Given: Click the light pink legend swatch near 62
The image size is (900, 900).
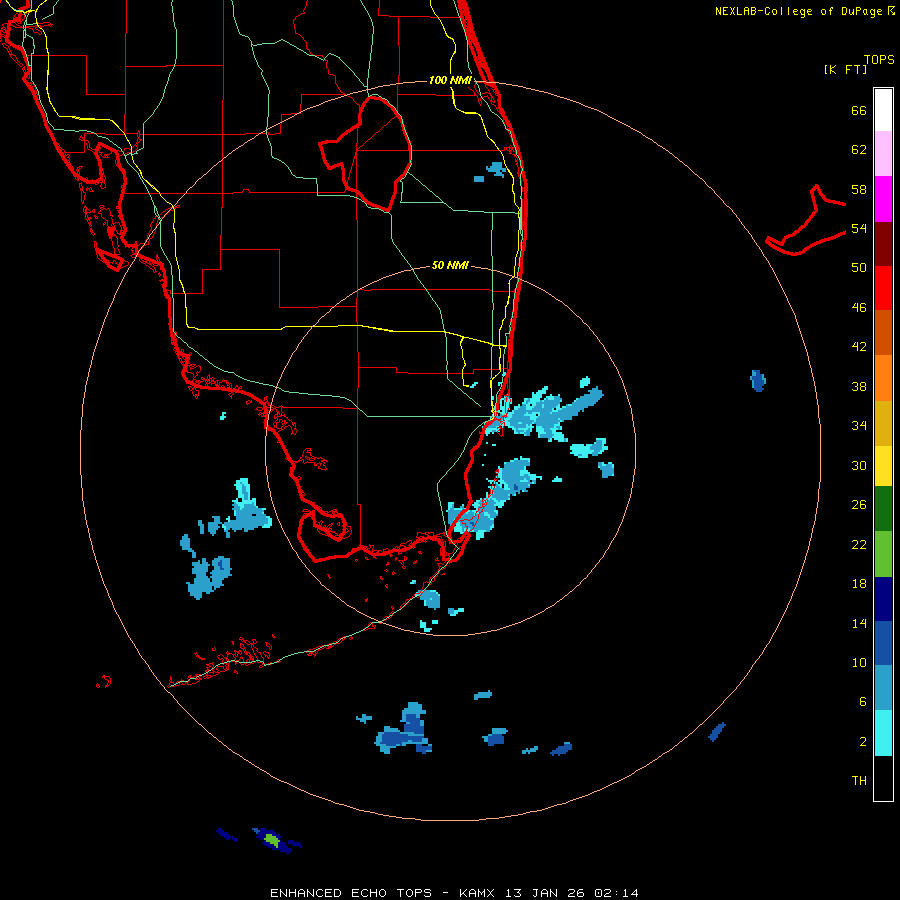Looking at the screenshot, I should 883,153.
